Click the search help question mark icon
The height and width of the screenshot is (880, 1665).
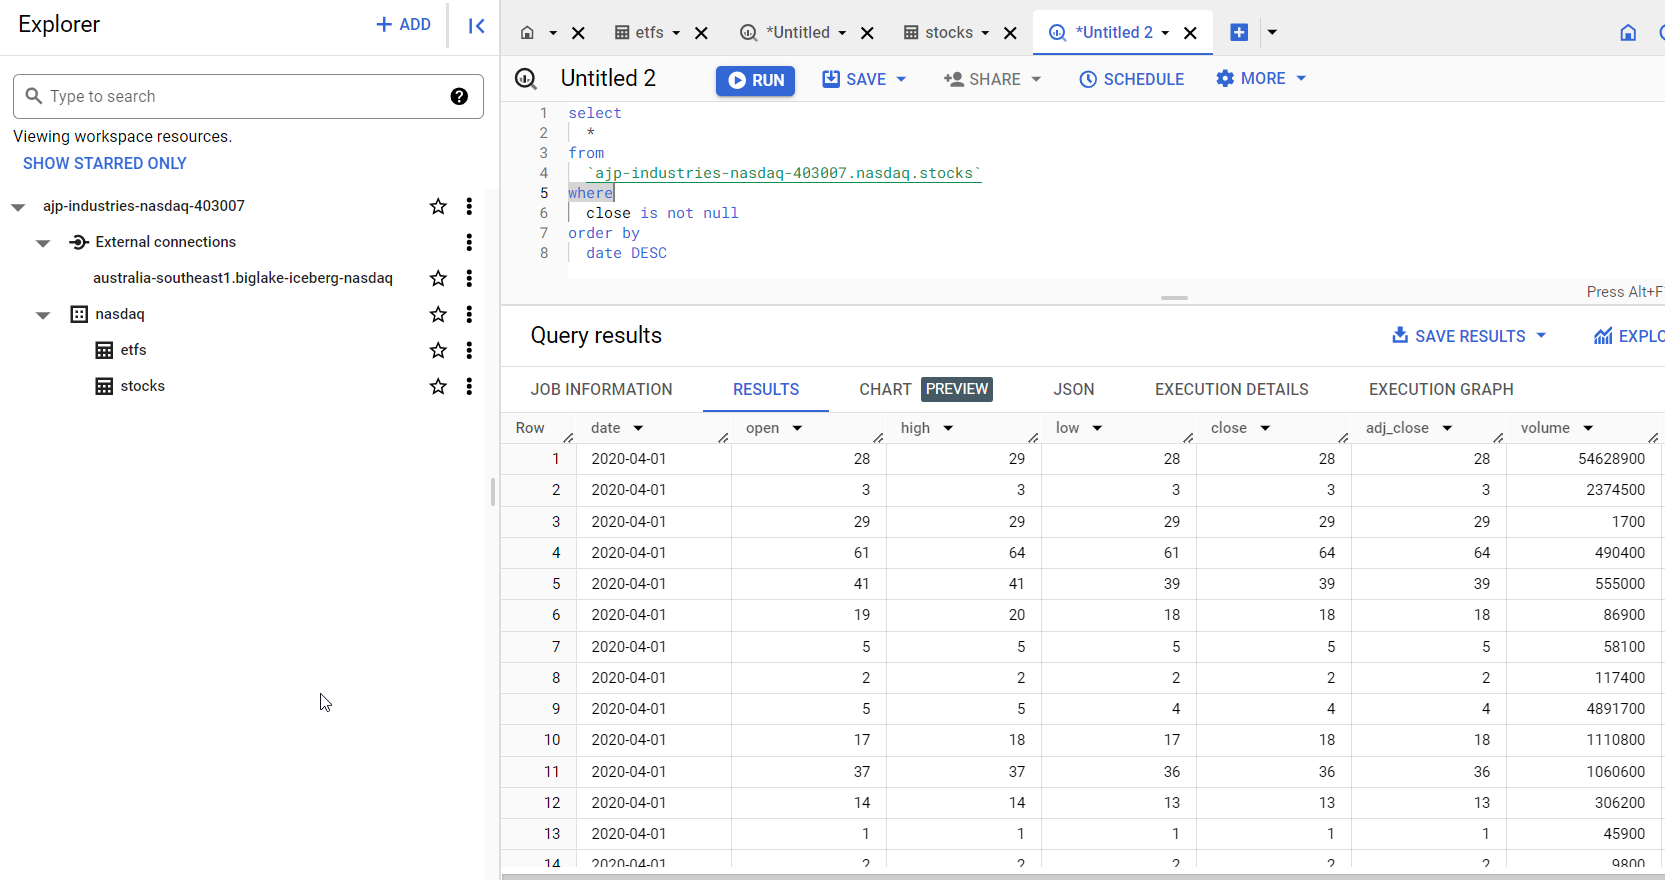[x=459, y=96]
